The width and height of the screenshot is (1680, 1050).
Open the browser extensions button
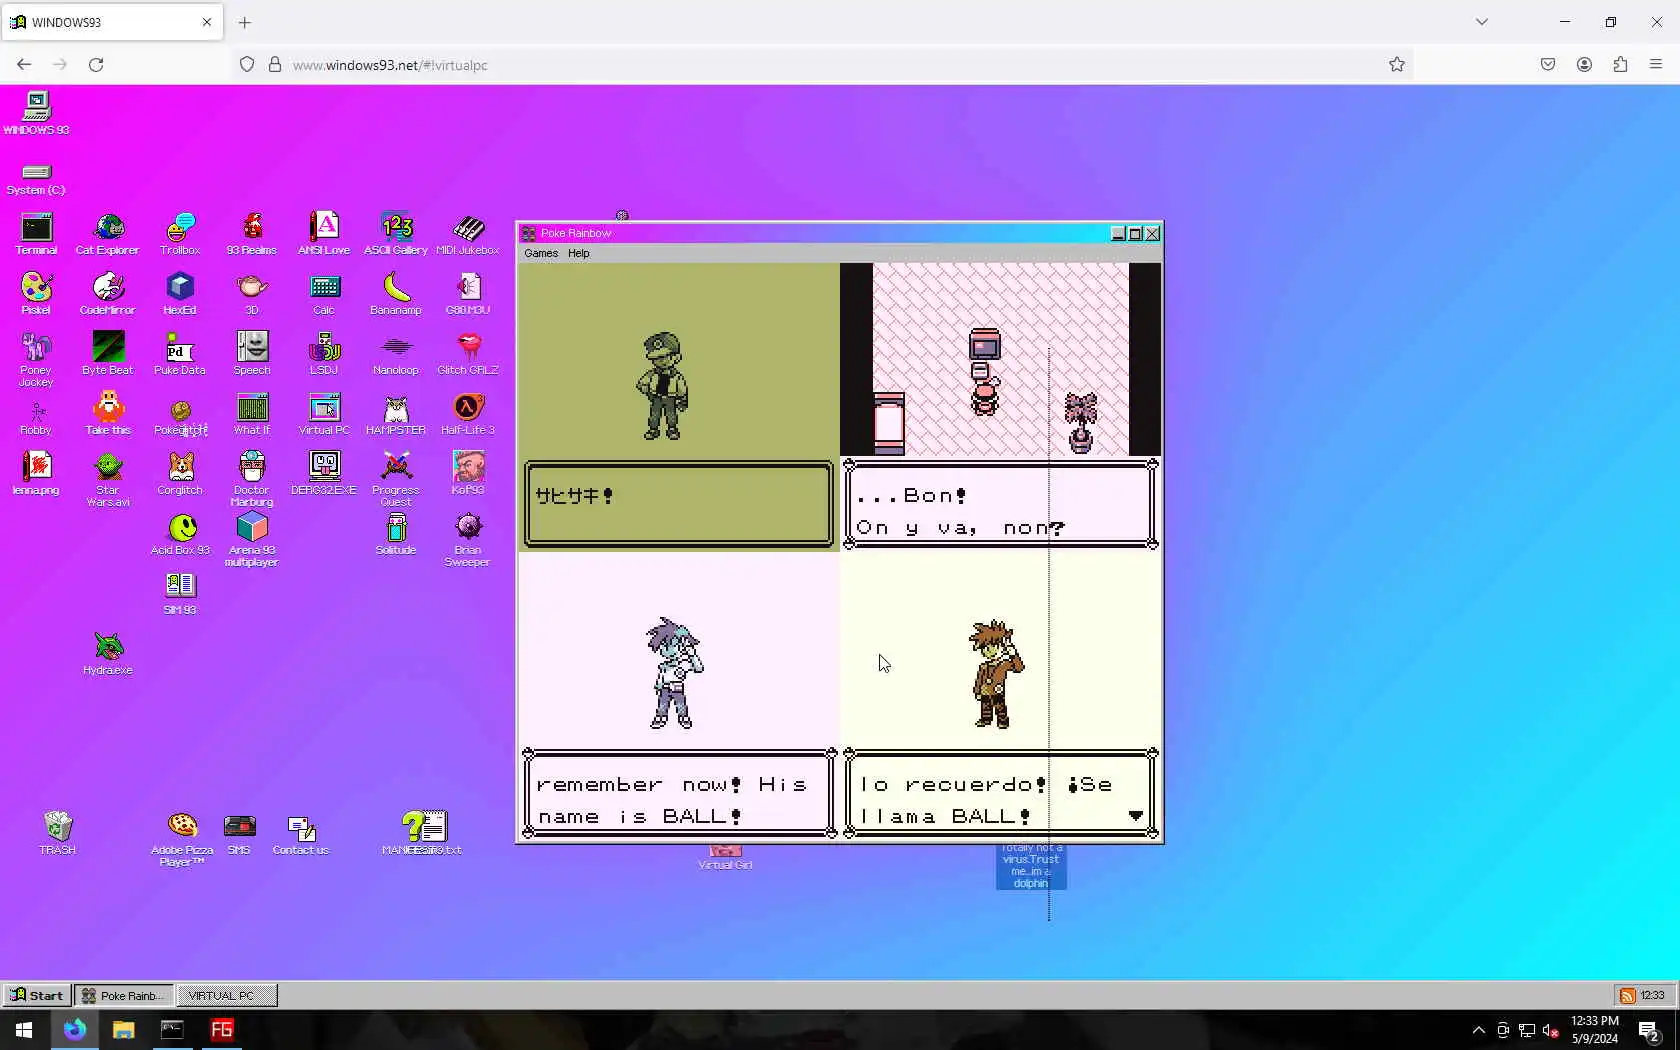[x=1620, y=64]
